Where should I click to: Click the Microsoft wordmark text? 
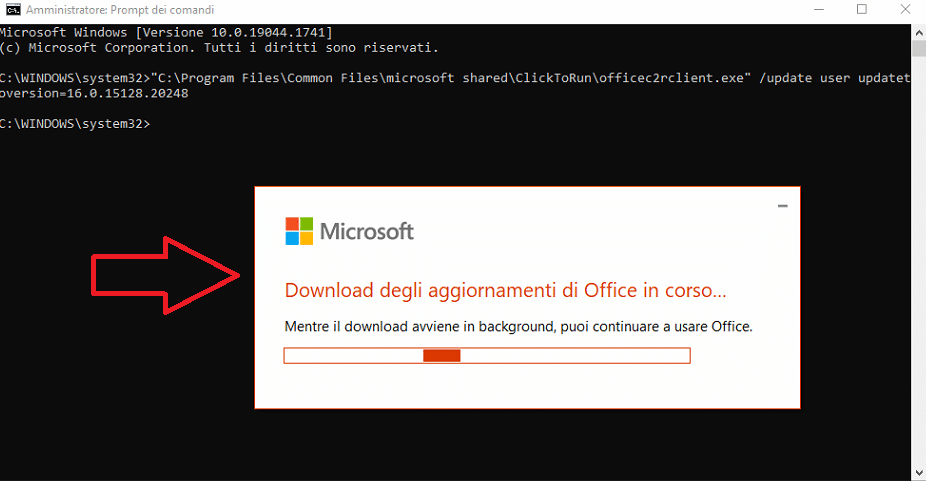pyautogui.click(x=367, y=231)
